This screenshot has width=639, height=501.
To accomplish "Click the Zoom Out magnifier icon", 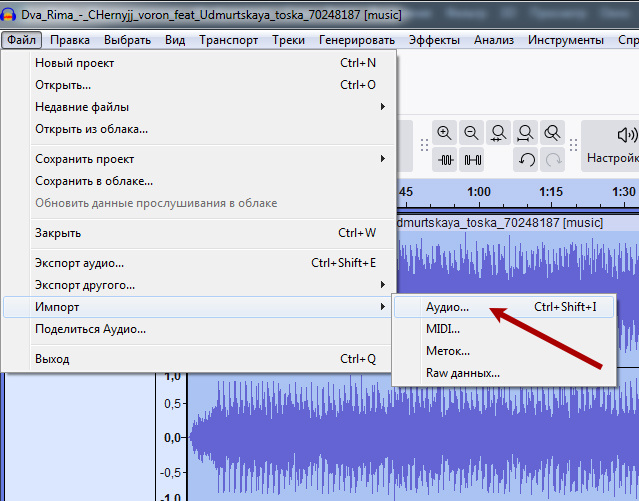I will pyautogui.click(x=471, y=132).
